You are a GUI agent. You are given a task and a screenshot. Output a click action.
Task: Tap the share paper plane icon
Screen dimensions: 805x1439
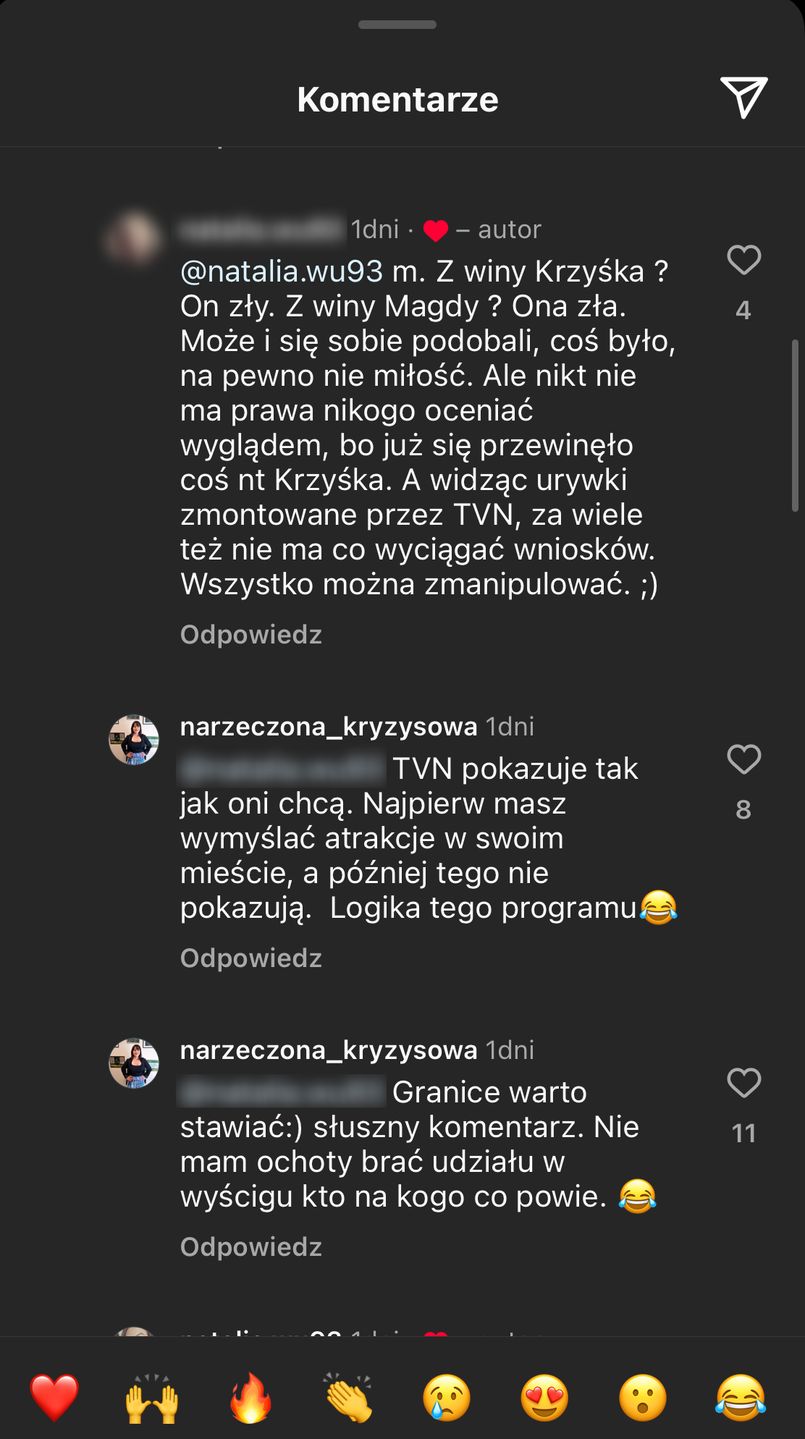point(743,98)
